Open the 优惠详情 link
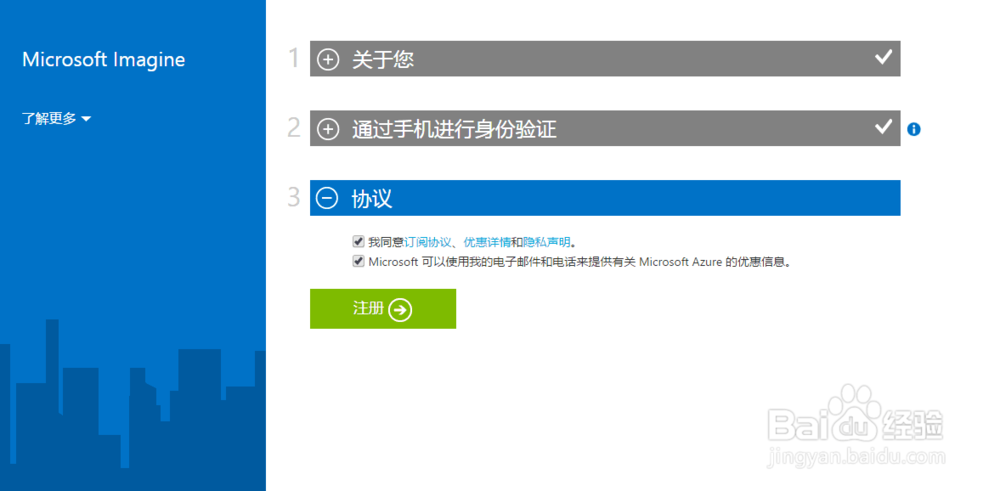The height and width of the screenshot is (491, 1000). (487, 242)
